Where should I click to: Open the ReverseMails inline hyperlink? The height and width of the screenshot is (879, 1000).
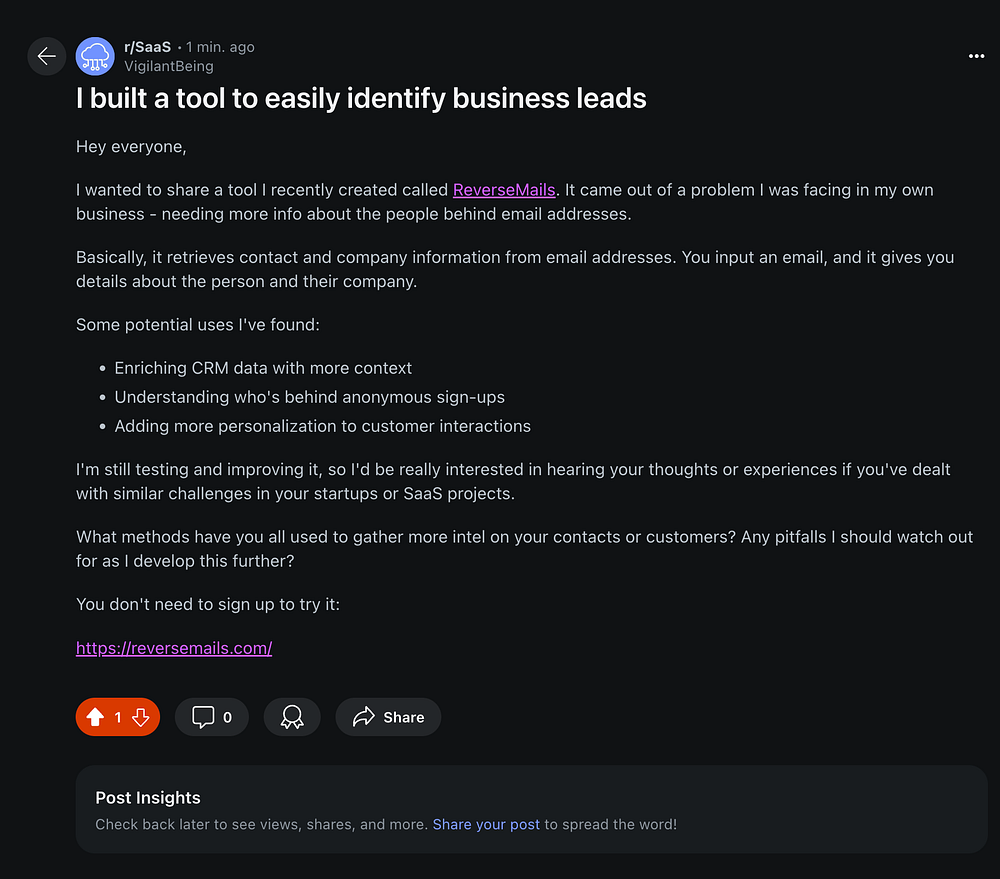[504, 190]
